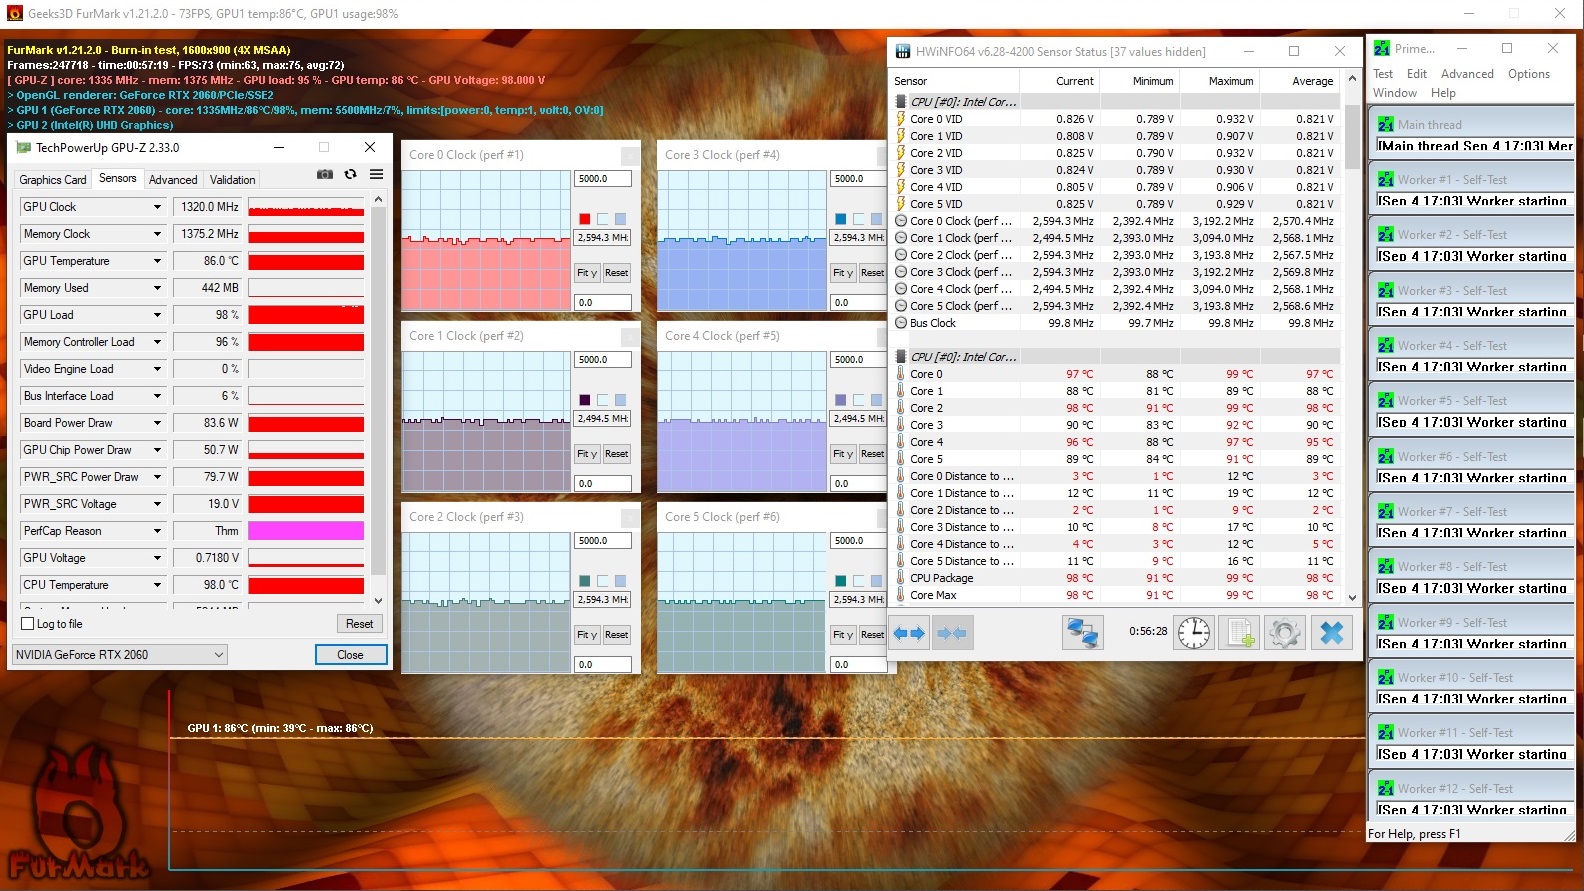Screen dimensions: 1584x891
Task: Open Prime95 Window menu
Action: point(1395,93)
